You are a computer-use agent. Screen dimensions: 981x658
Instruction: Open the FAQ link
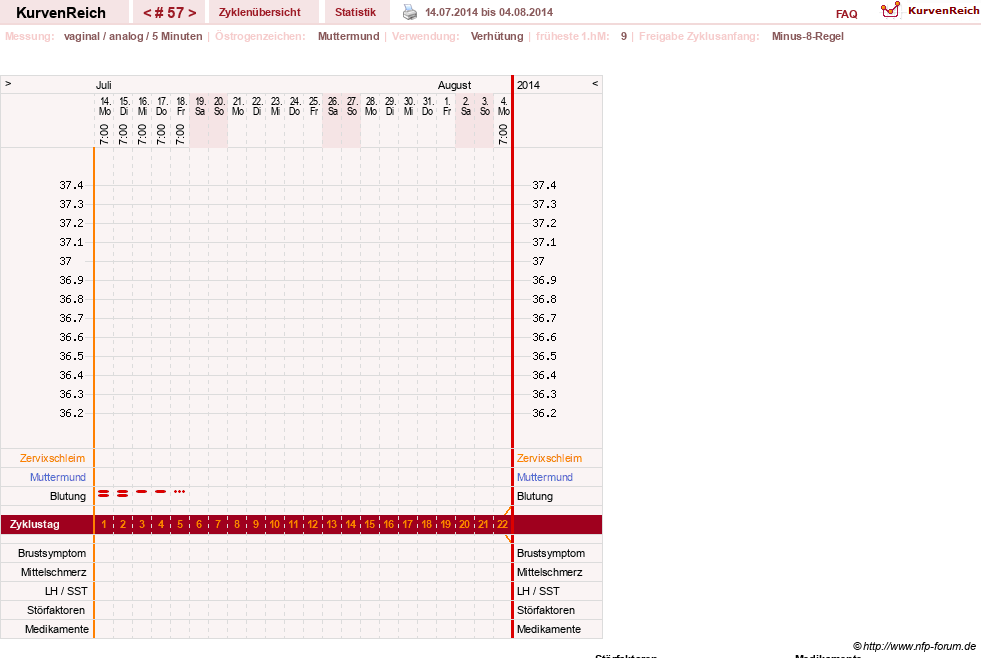pos(846,14)
